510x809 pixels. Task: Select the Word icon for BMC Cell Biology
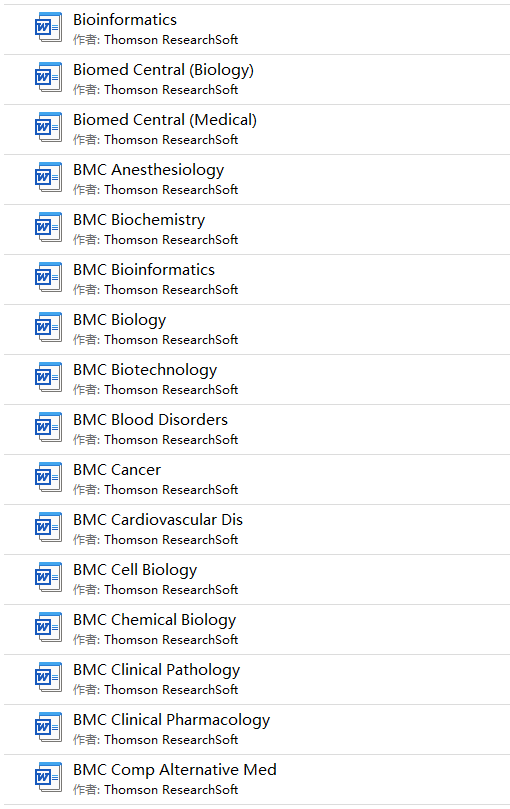[x=49, y=578]
